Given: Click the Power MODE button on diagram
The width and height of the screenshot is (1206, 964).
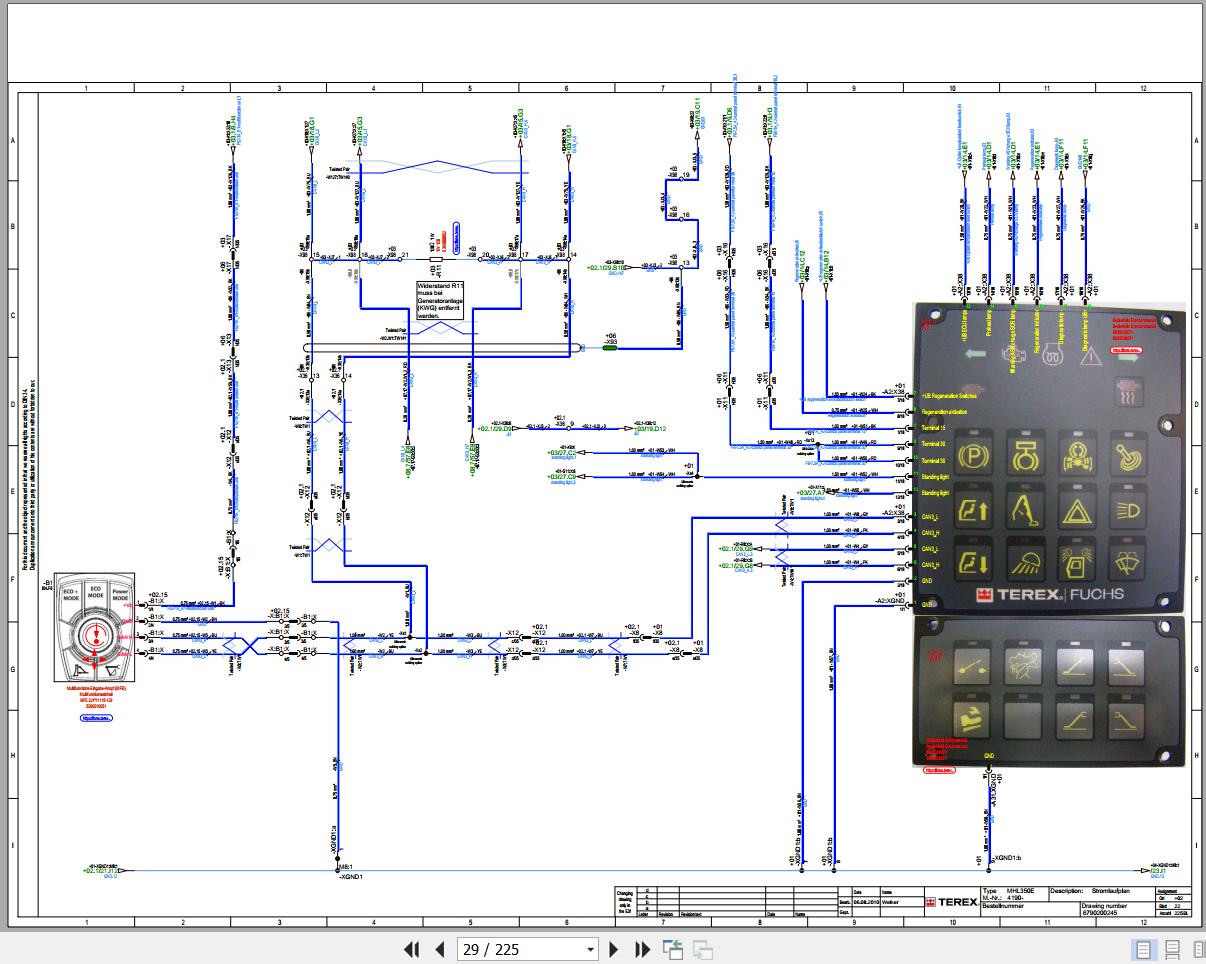Looking at the screenshot, I should (x=121, y=593).
